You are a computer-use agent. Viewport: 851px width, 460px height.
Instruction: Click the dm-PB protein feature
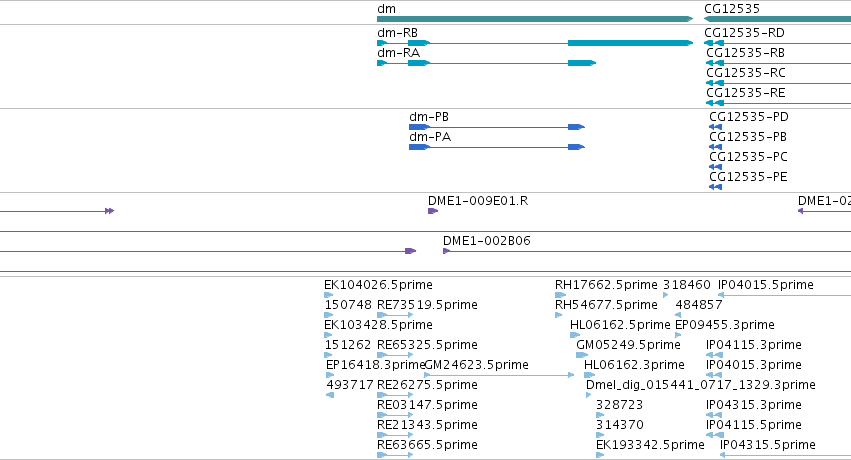tap(497, 127)
